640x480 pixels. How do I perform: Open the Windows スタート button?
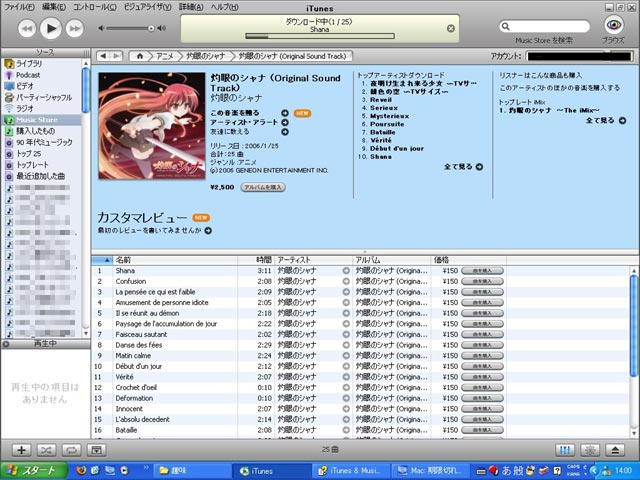click(x=34, y=471)
